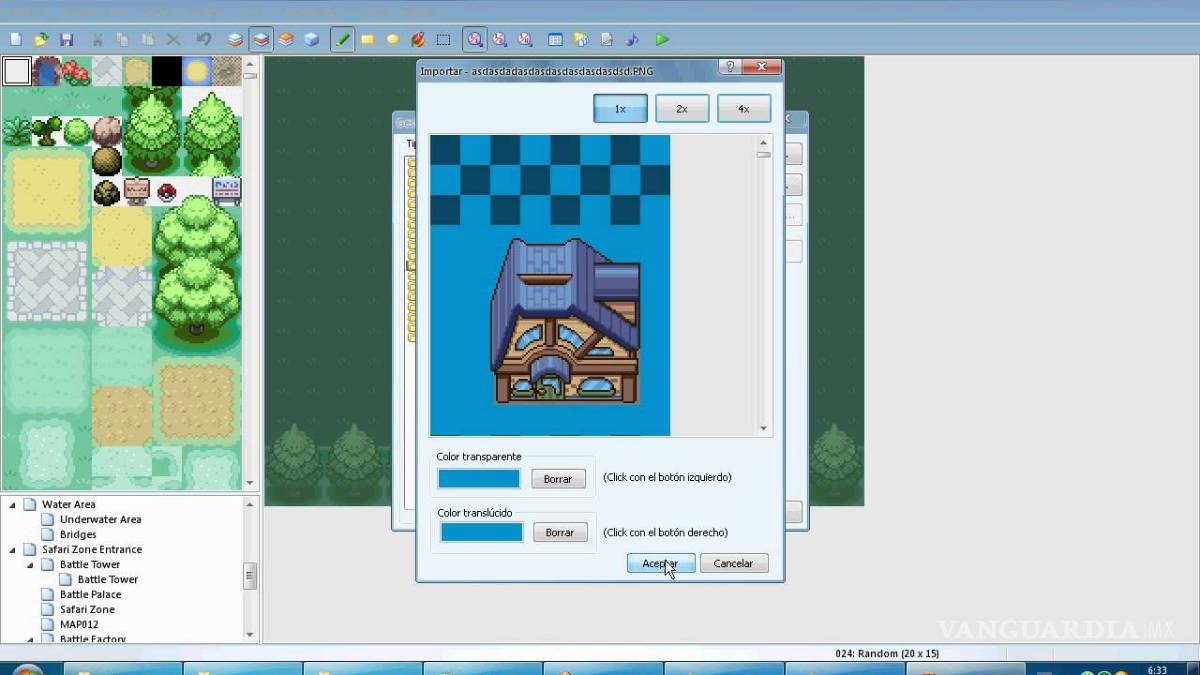Select the Ellipse drawing tool
1200x675 pixels.
[x=393, y=40]
